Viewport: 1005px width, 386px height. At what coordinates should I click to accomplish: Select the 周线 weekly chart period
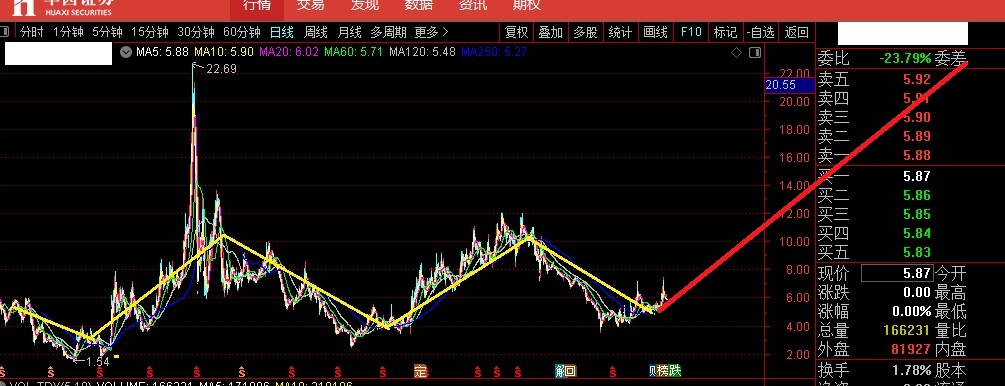coord(316,32)
